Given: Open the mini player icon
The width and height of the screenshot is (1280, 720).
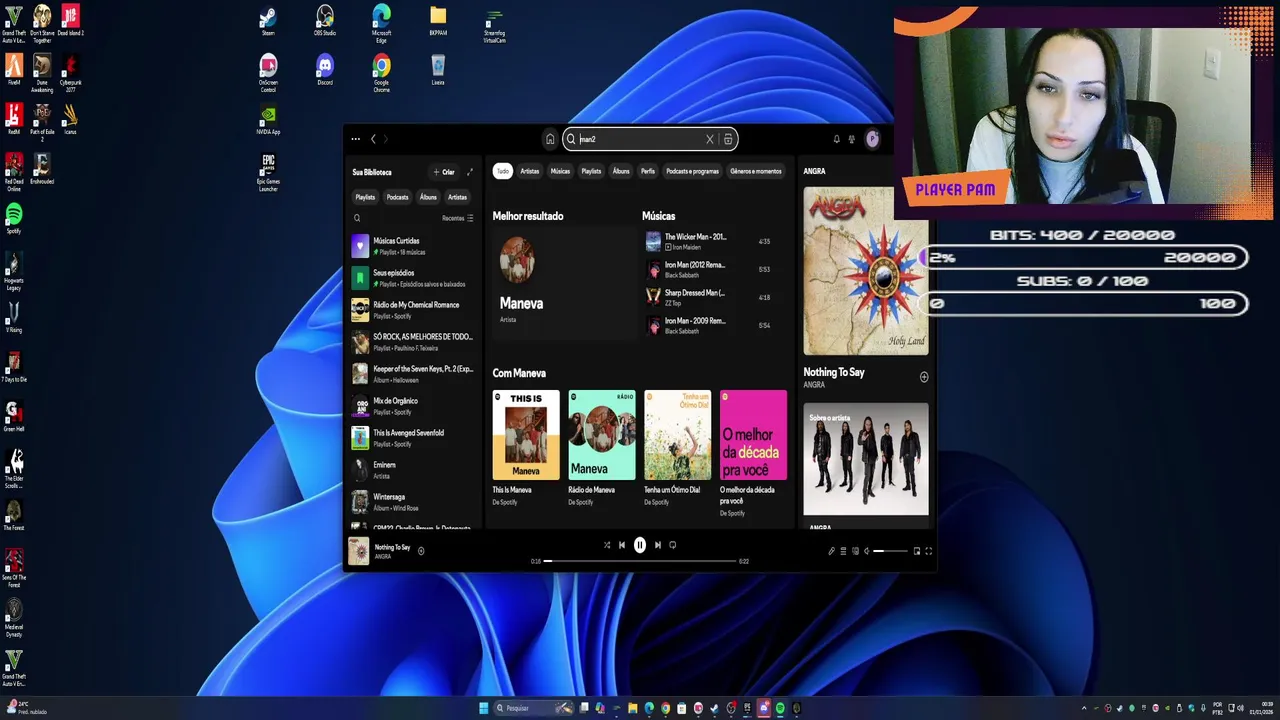Looking at the screenshot, I should 917,551.
